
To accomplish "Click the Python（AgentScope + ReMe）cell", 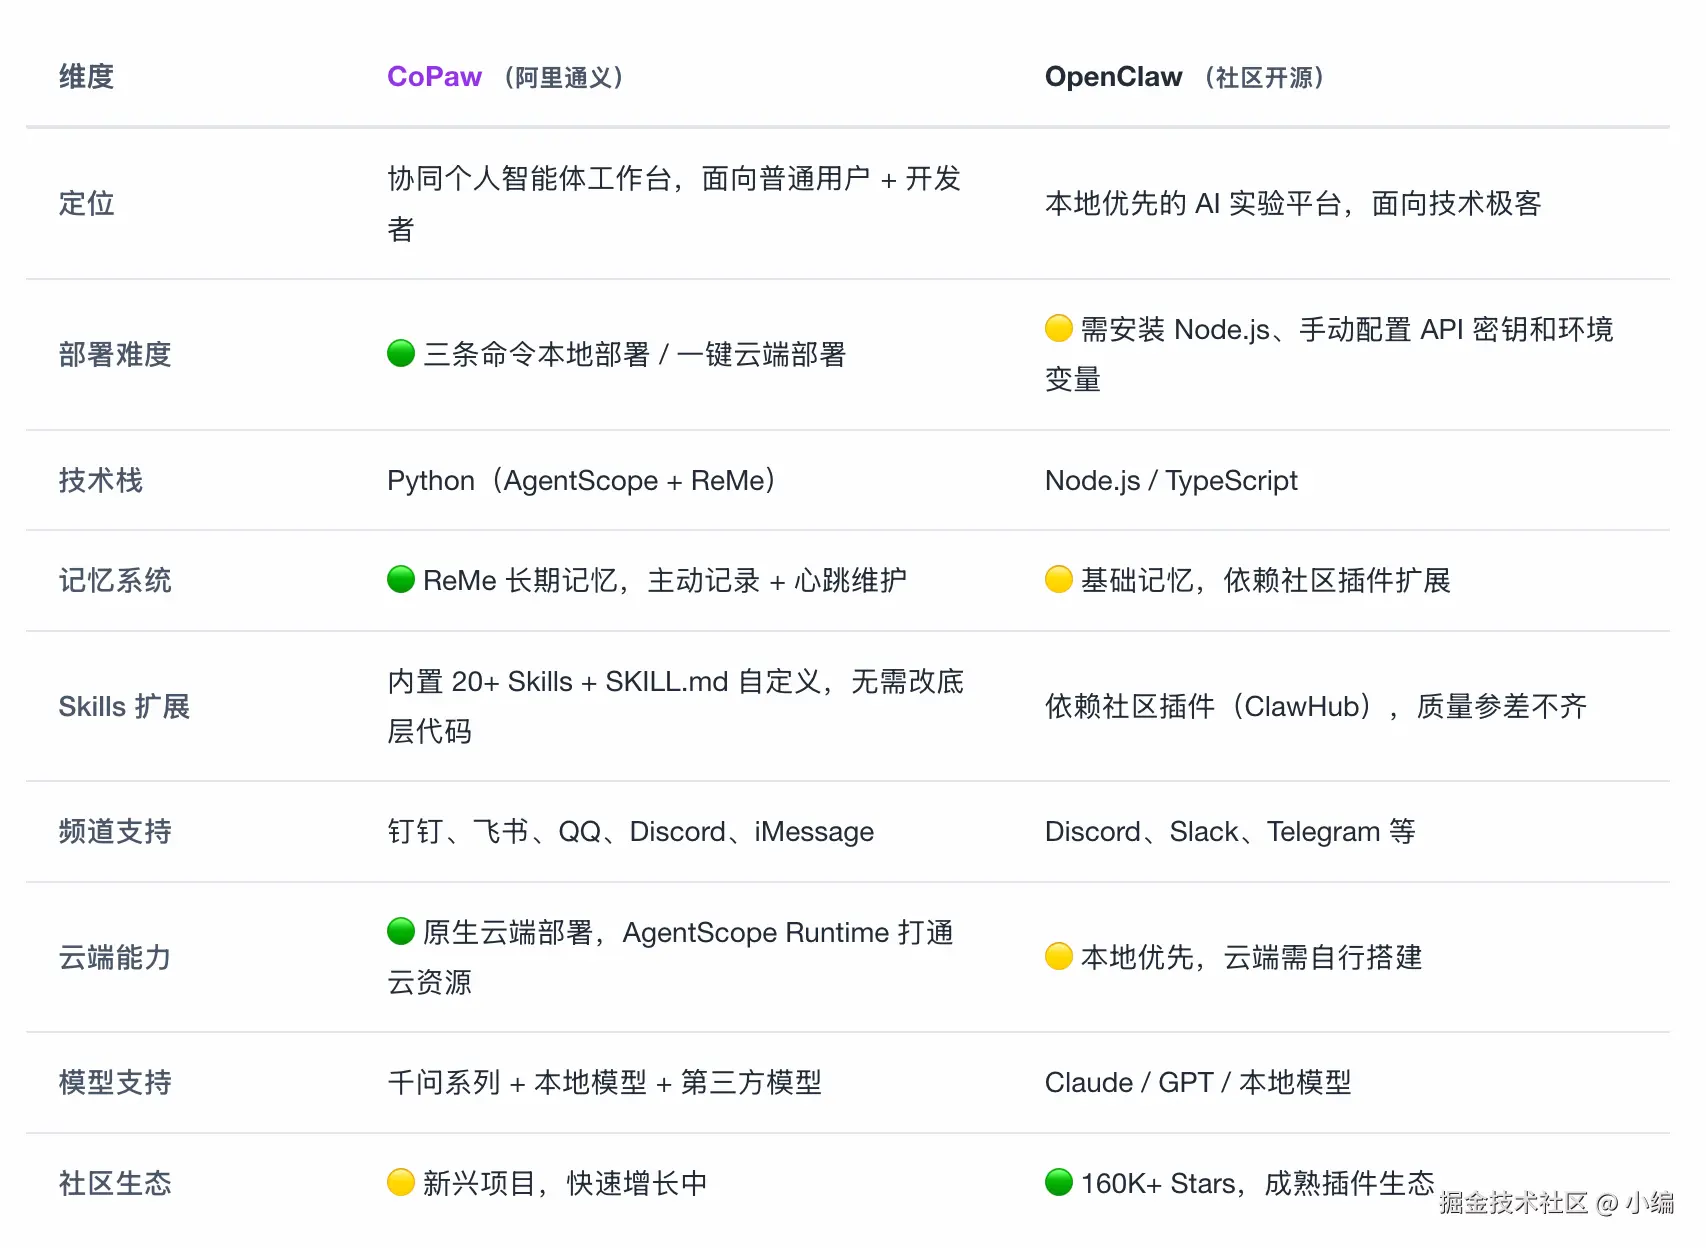I will click(581, 480).
